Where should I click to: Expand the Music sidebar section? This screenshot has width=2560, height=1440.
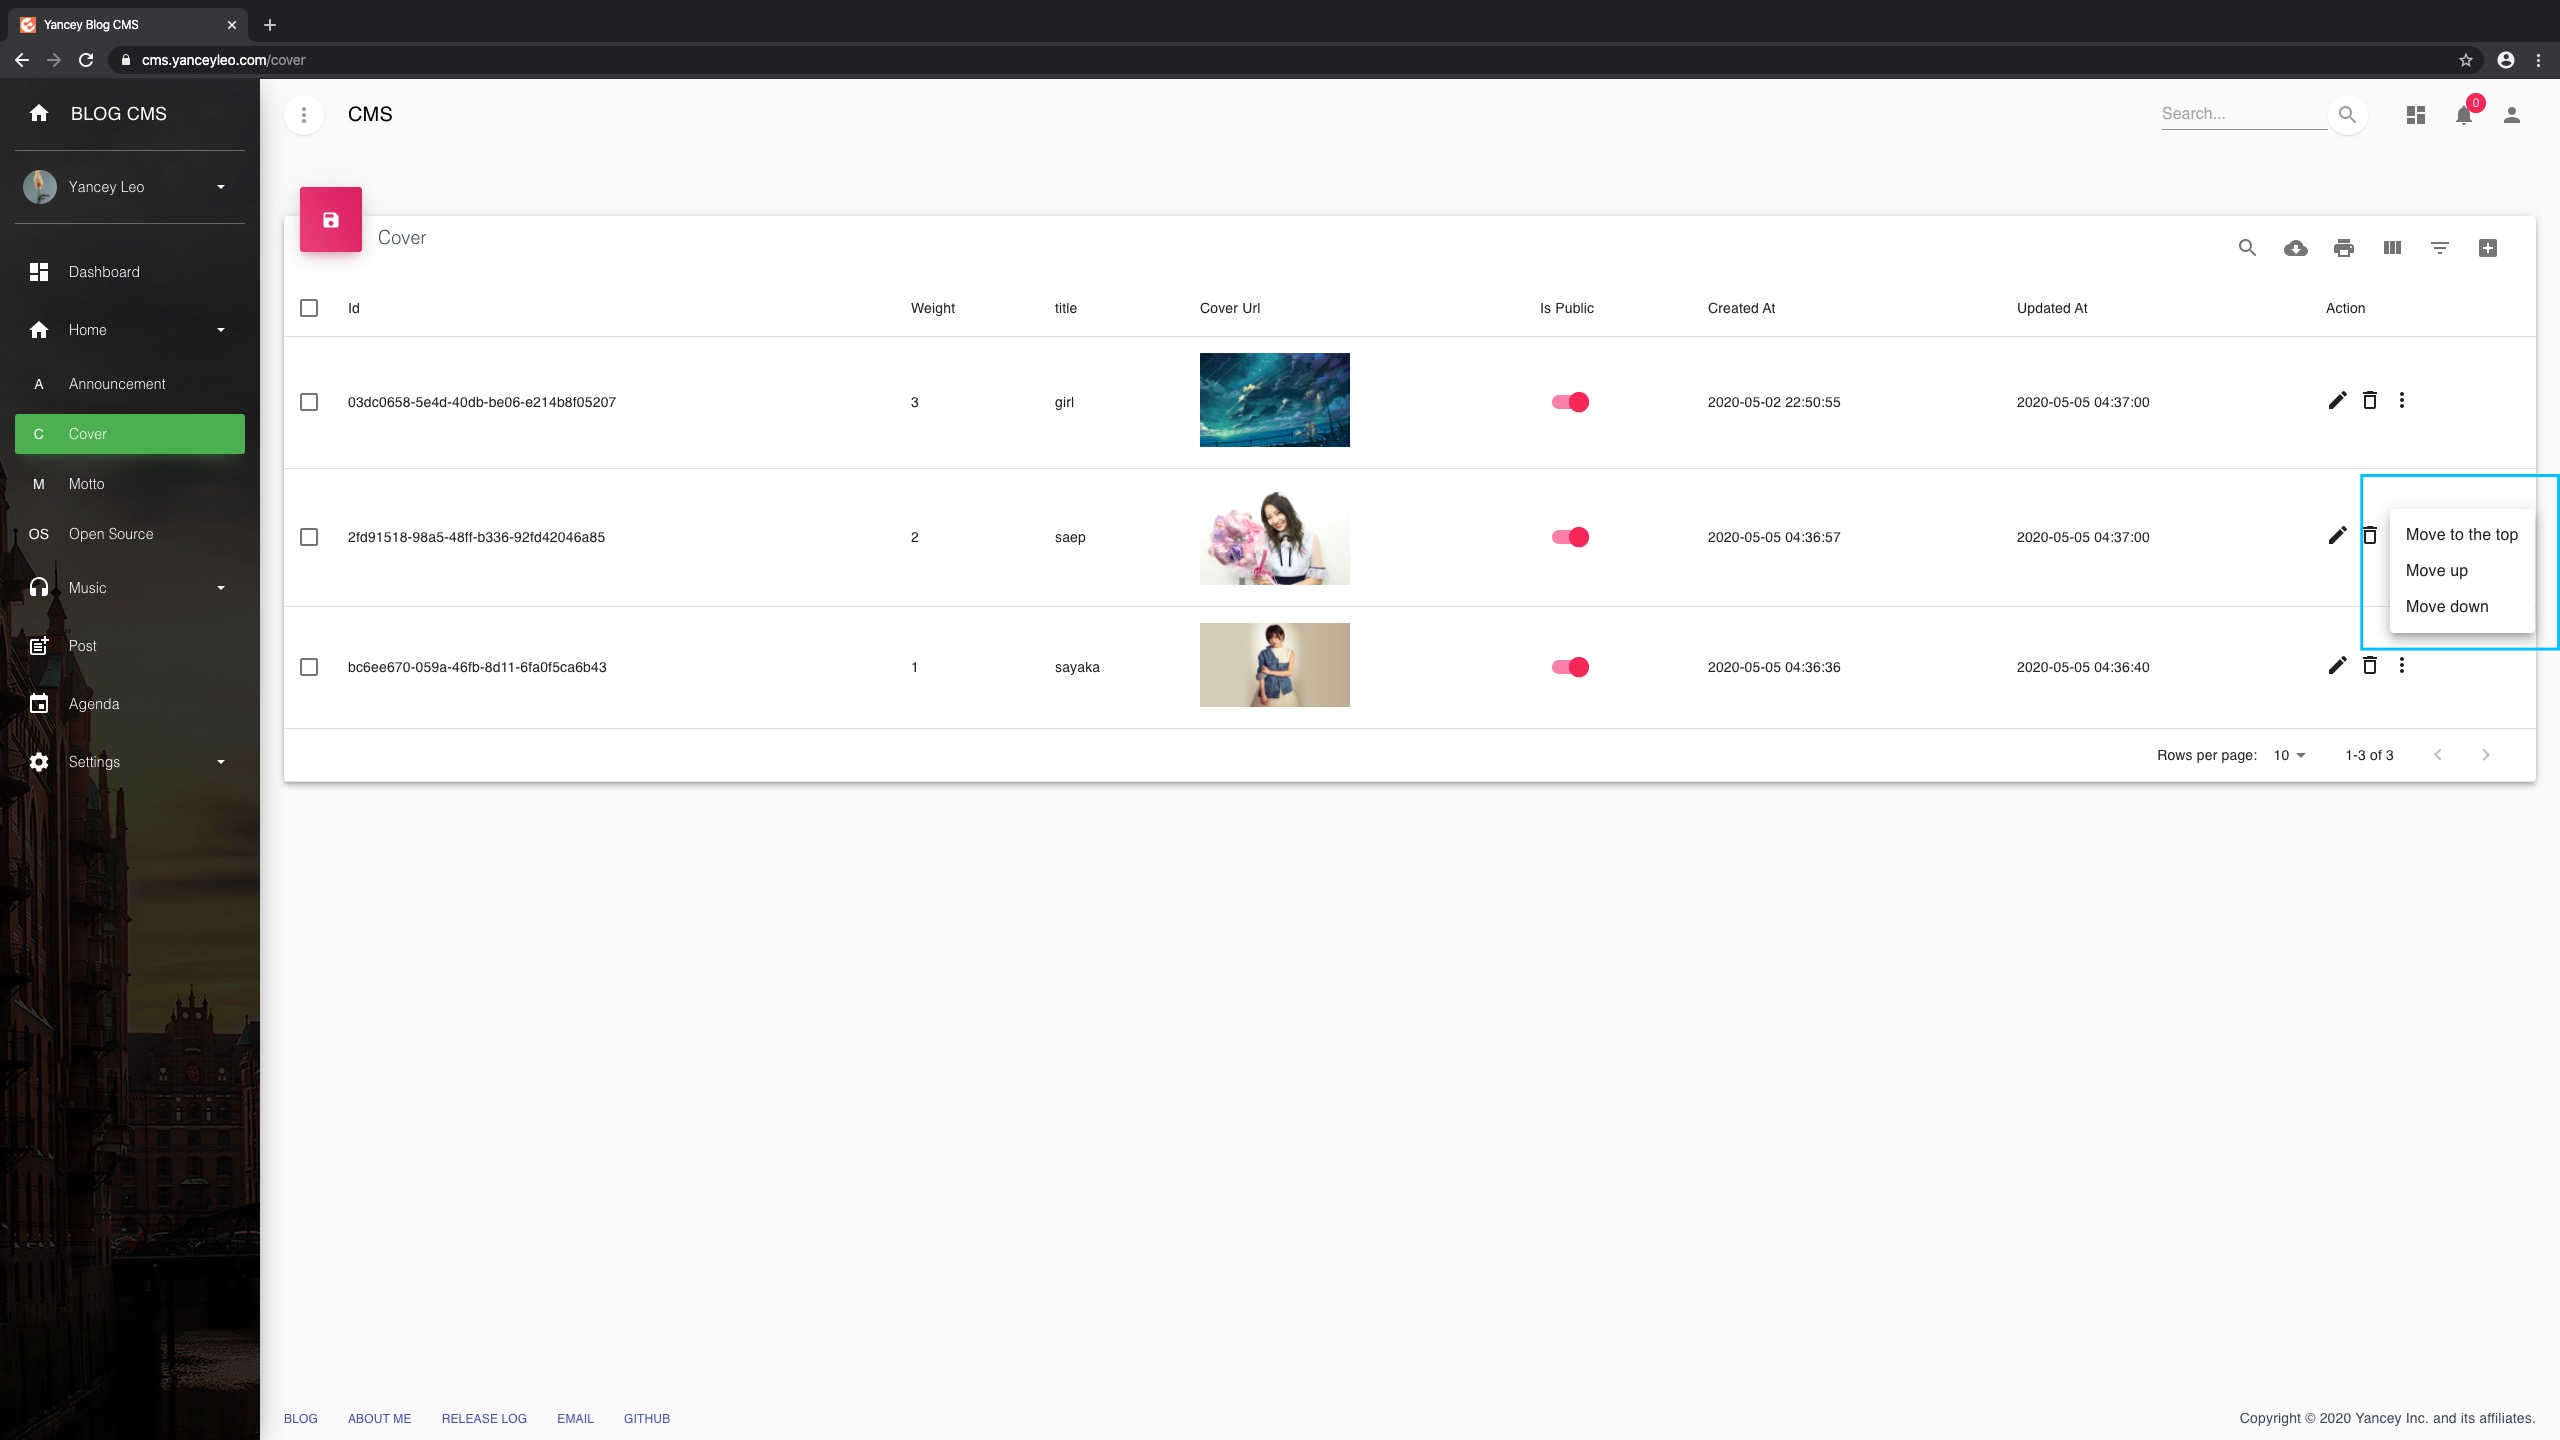[130, 588]
